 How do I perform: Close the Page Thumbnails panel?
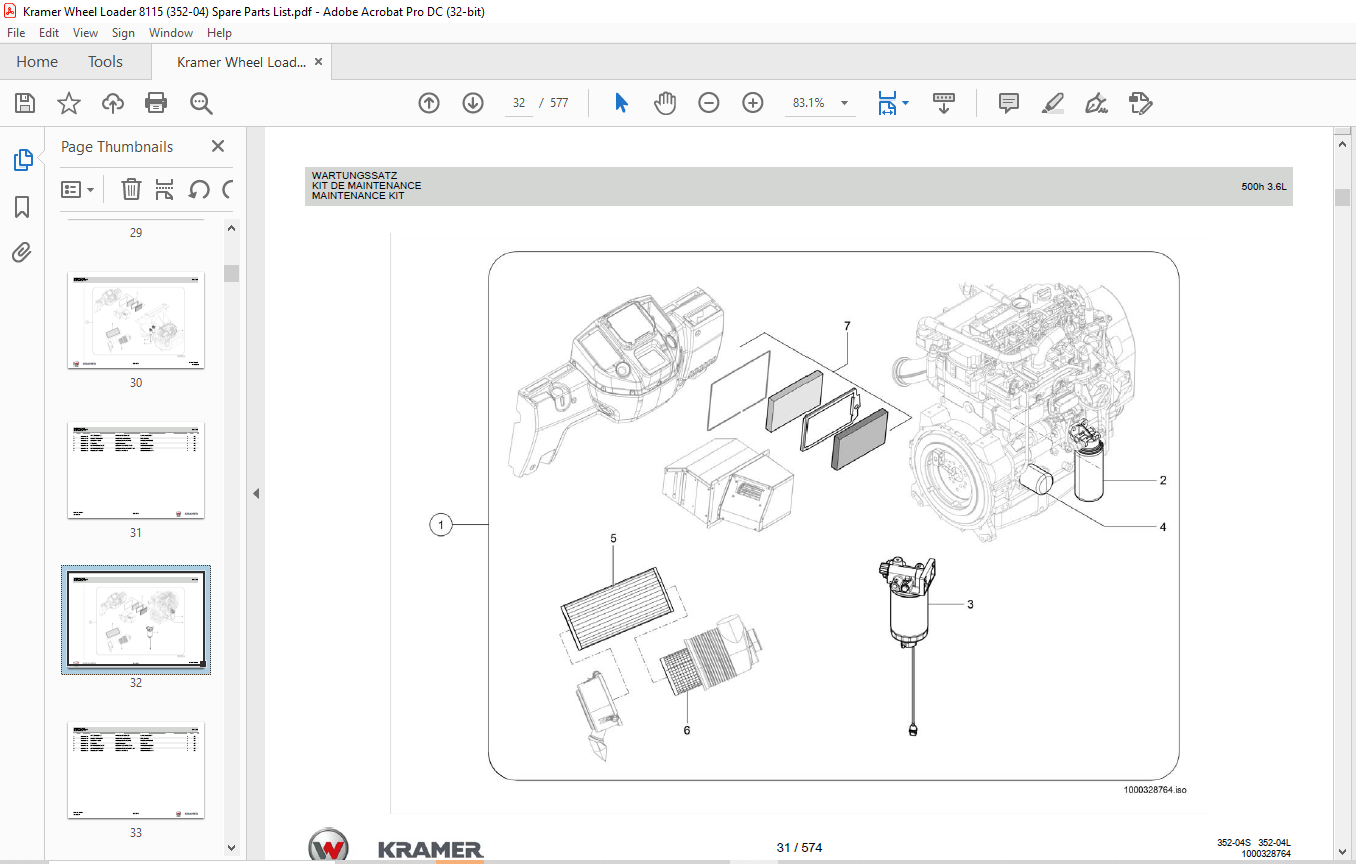coord(218,146)
